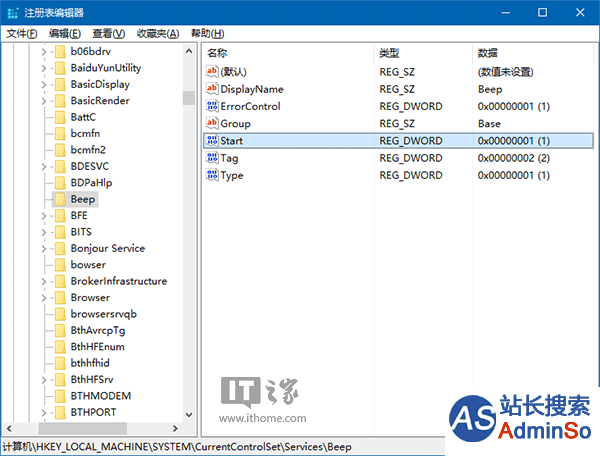
Task: Click the bcmfn2 folder icon
Action: click(60, 150)
